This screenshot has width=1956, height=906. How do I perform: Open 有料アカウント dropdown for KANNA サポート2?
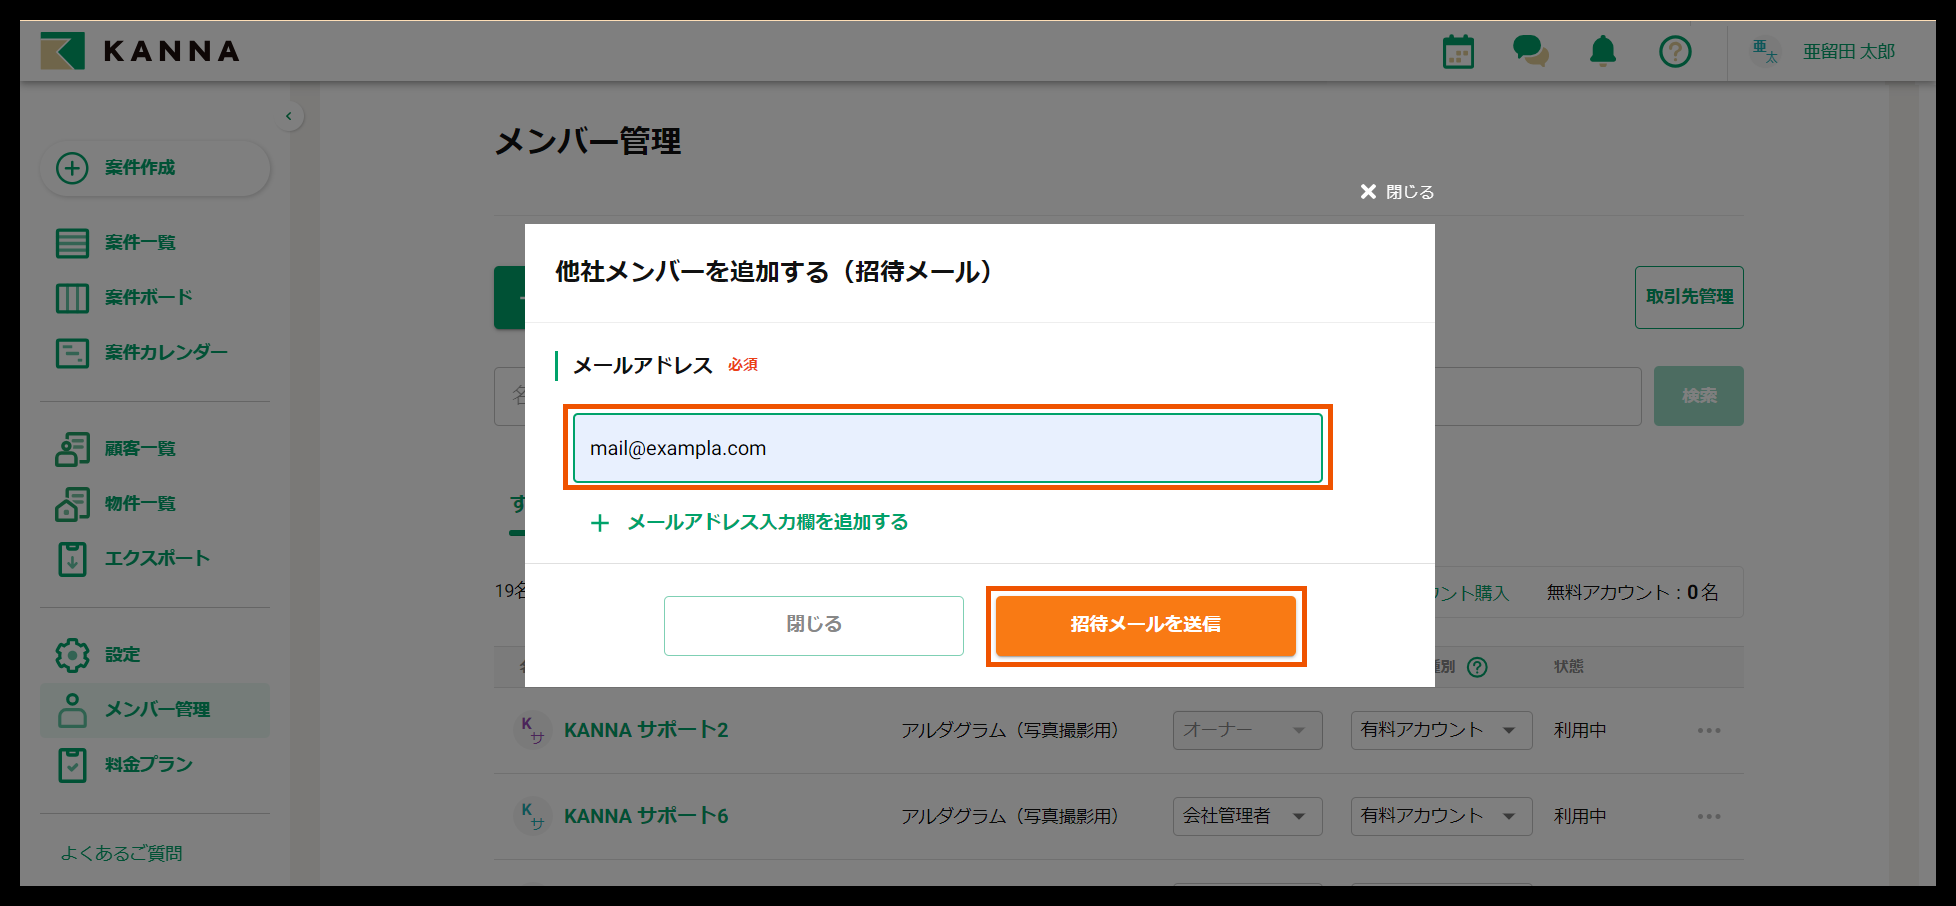click(x=1440, y=730)
